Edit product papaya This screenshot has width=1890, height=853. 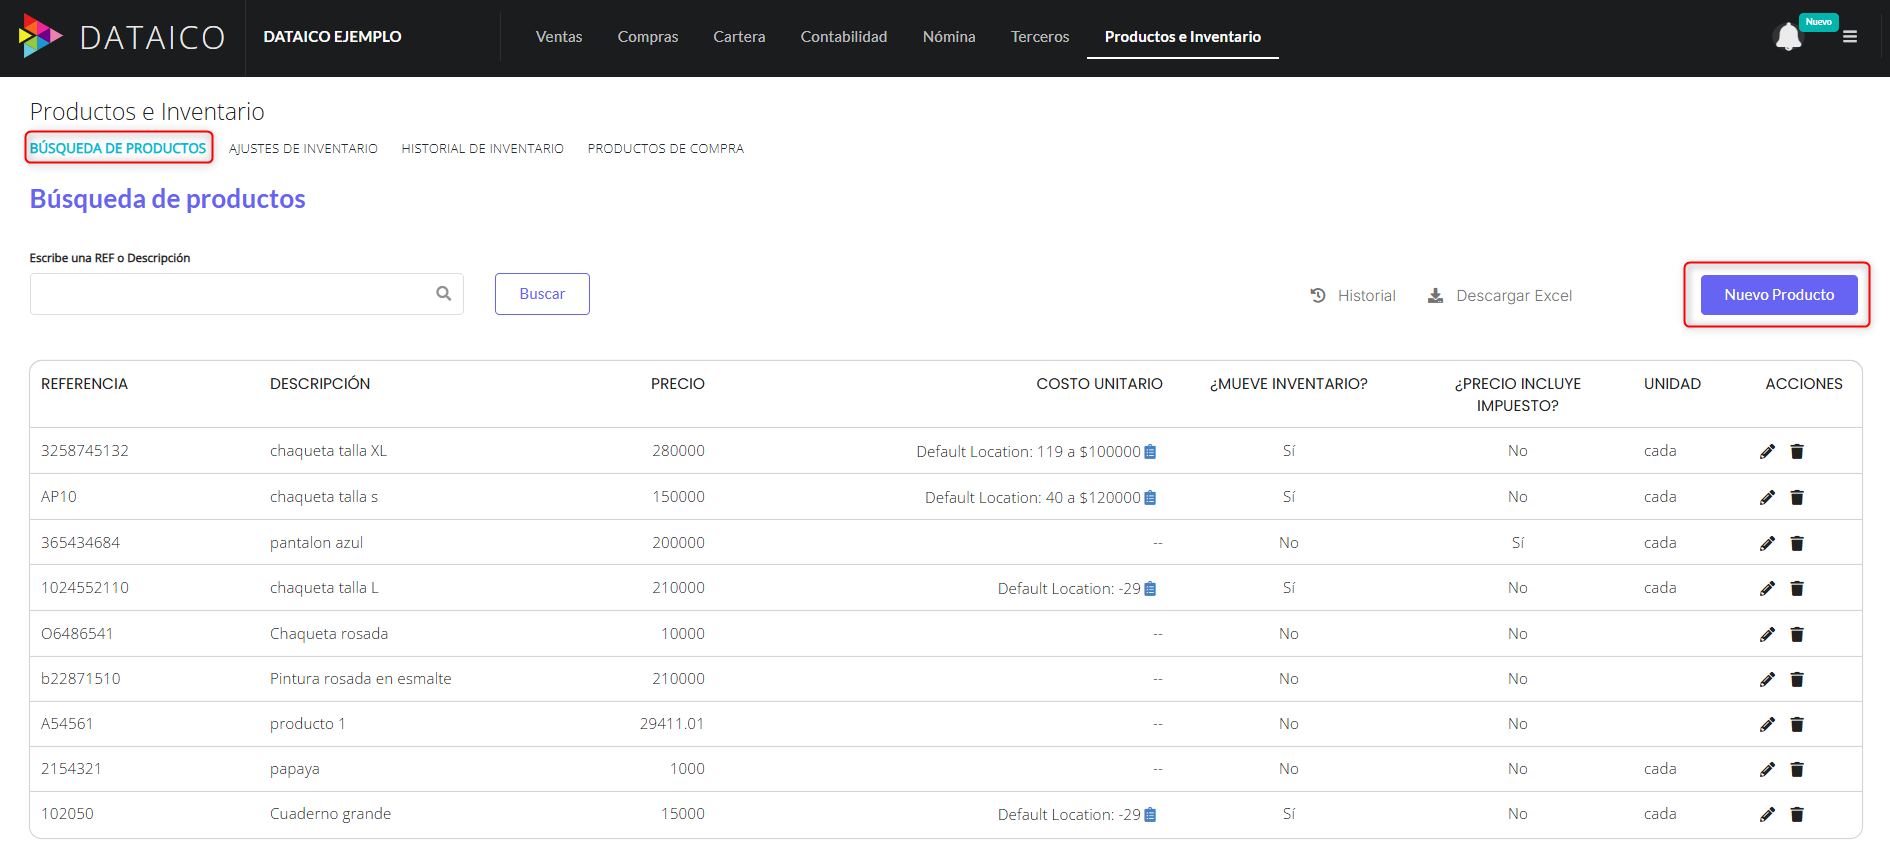1767,769
